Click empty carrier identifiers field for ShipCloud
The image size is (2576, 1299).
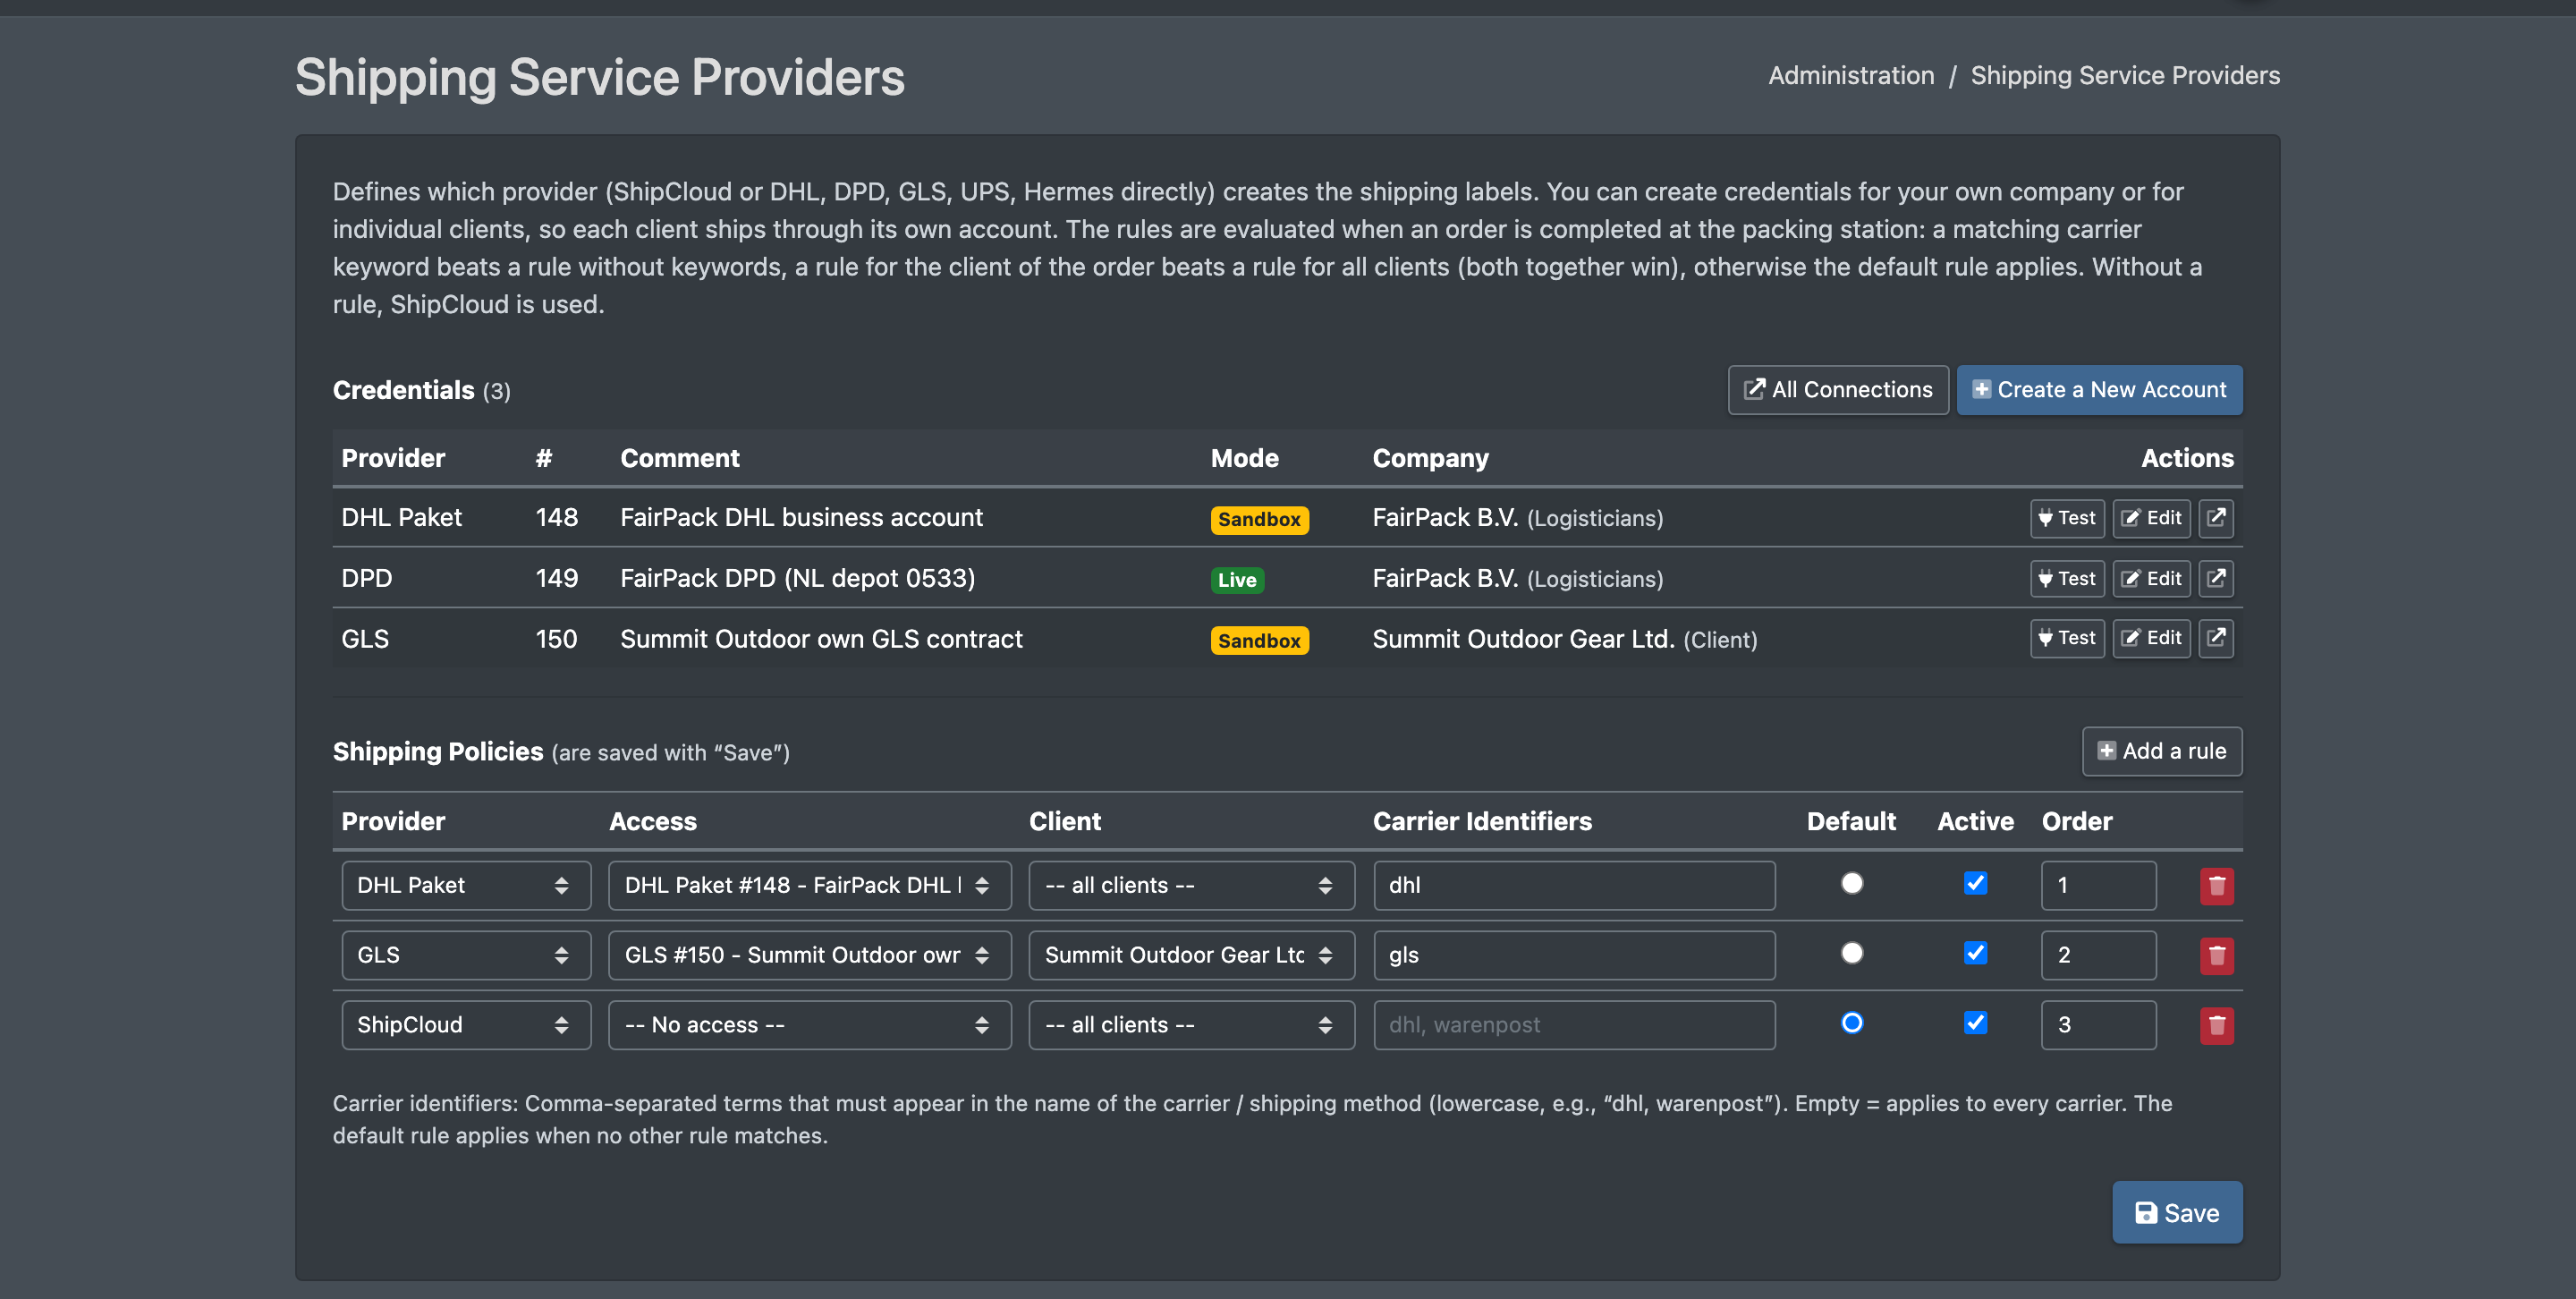point(1574,1025)
